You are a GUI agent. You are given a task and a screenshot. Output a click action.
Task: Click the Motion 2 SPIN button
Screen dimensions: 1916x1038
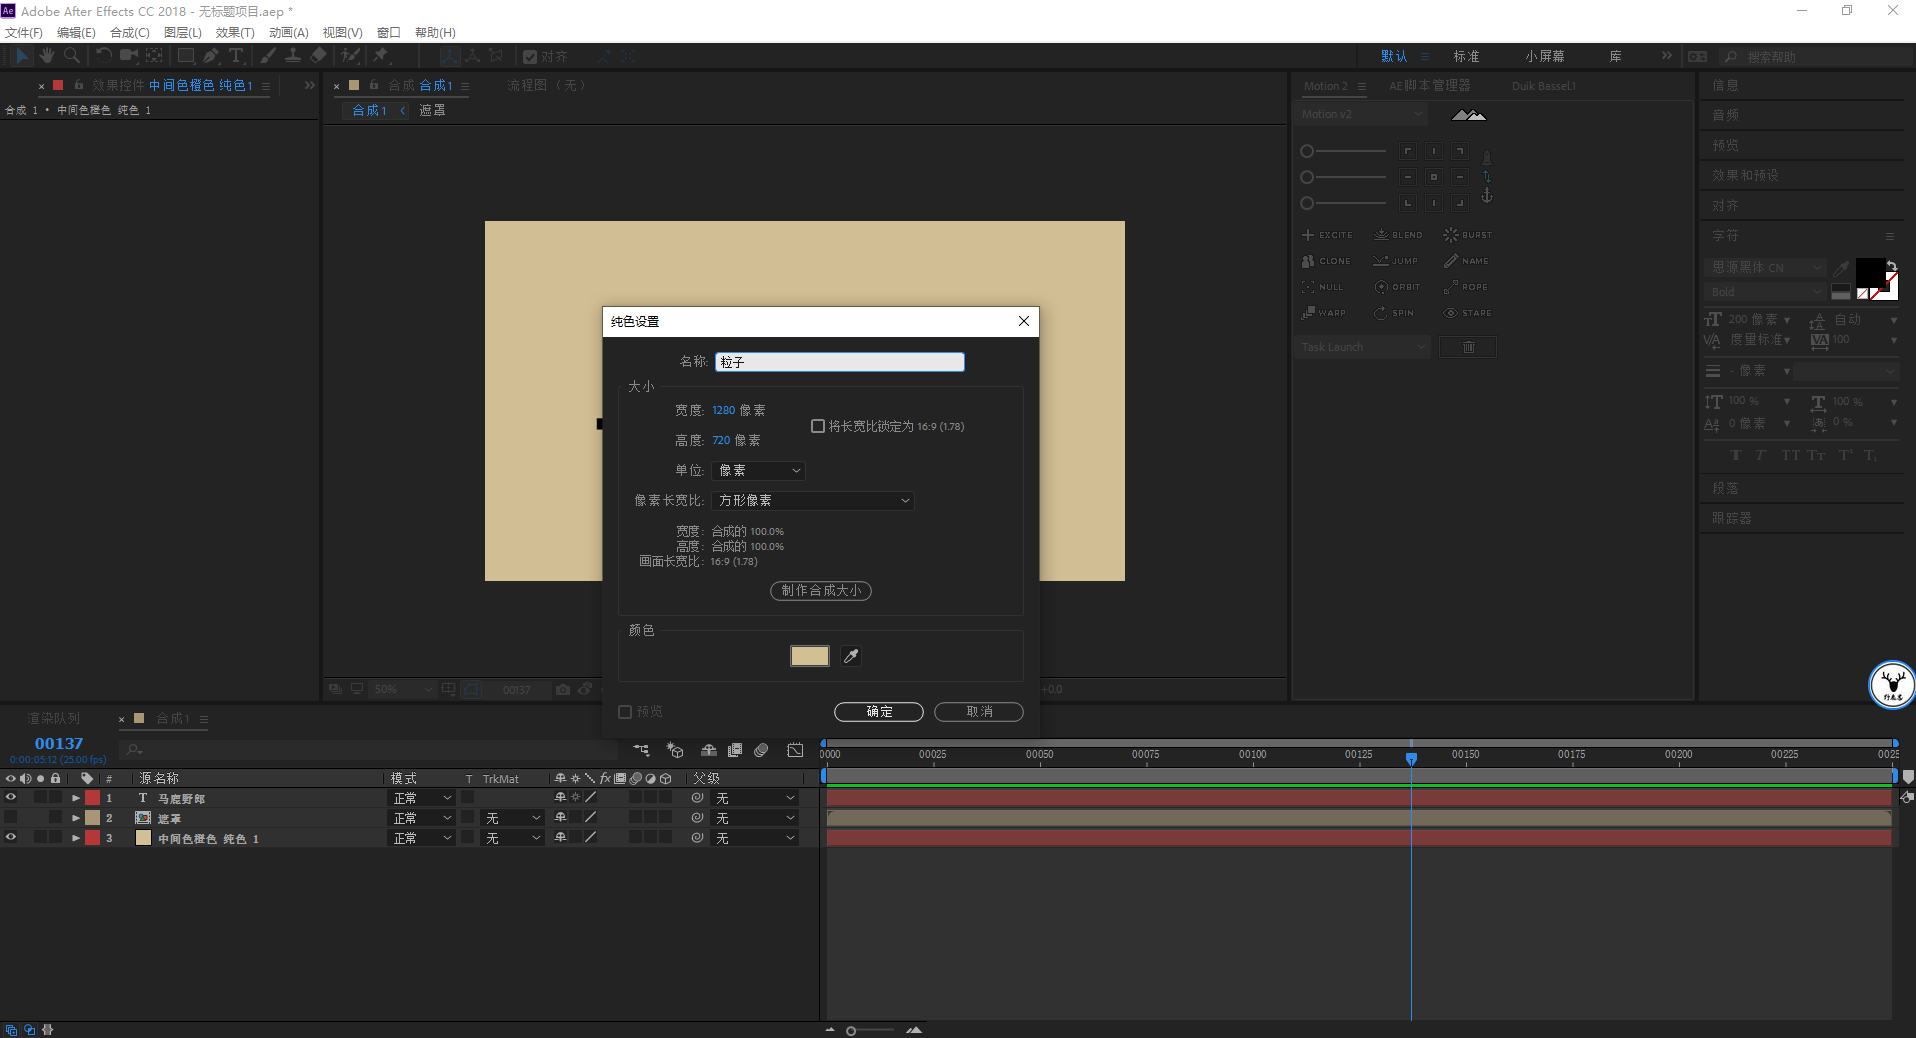coord(1394,313)
